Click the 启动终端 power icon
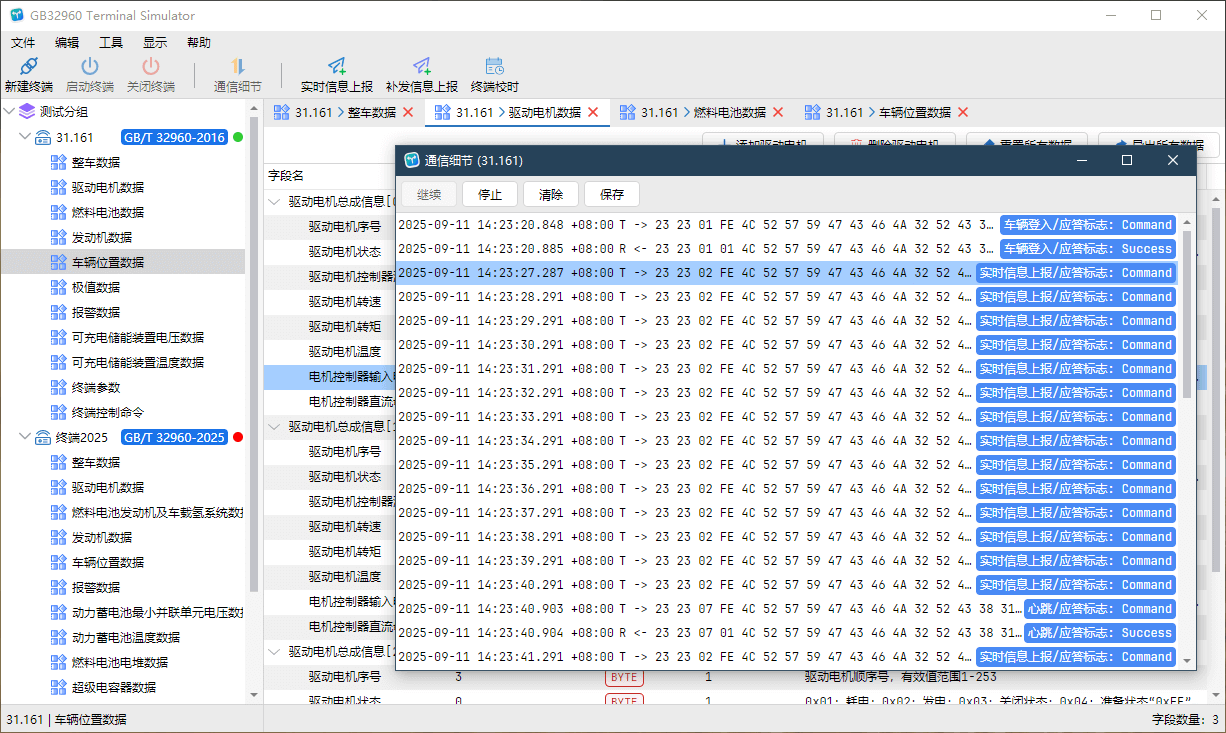Screen dimensions: 1226x733 90,68
